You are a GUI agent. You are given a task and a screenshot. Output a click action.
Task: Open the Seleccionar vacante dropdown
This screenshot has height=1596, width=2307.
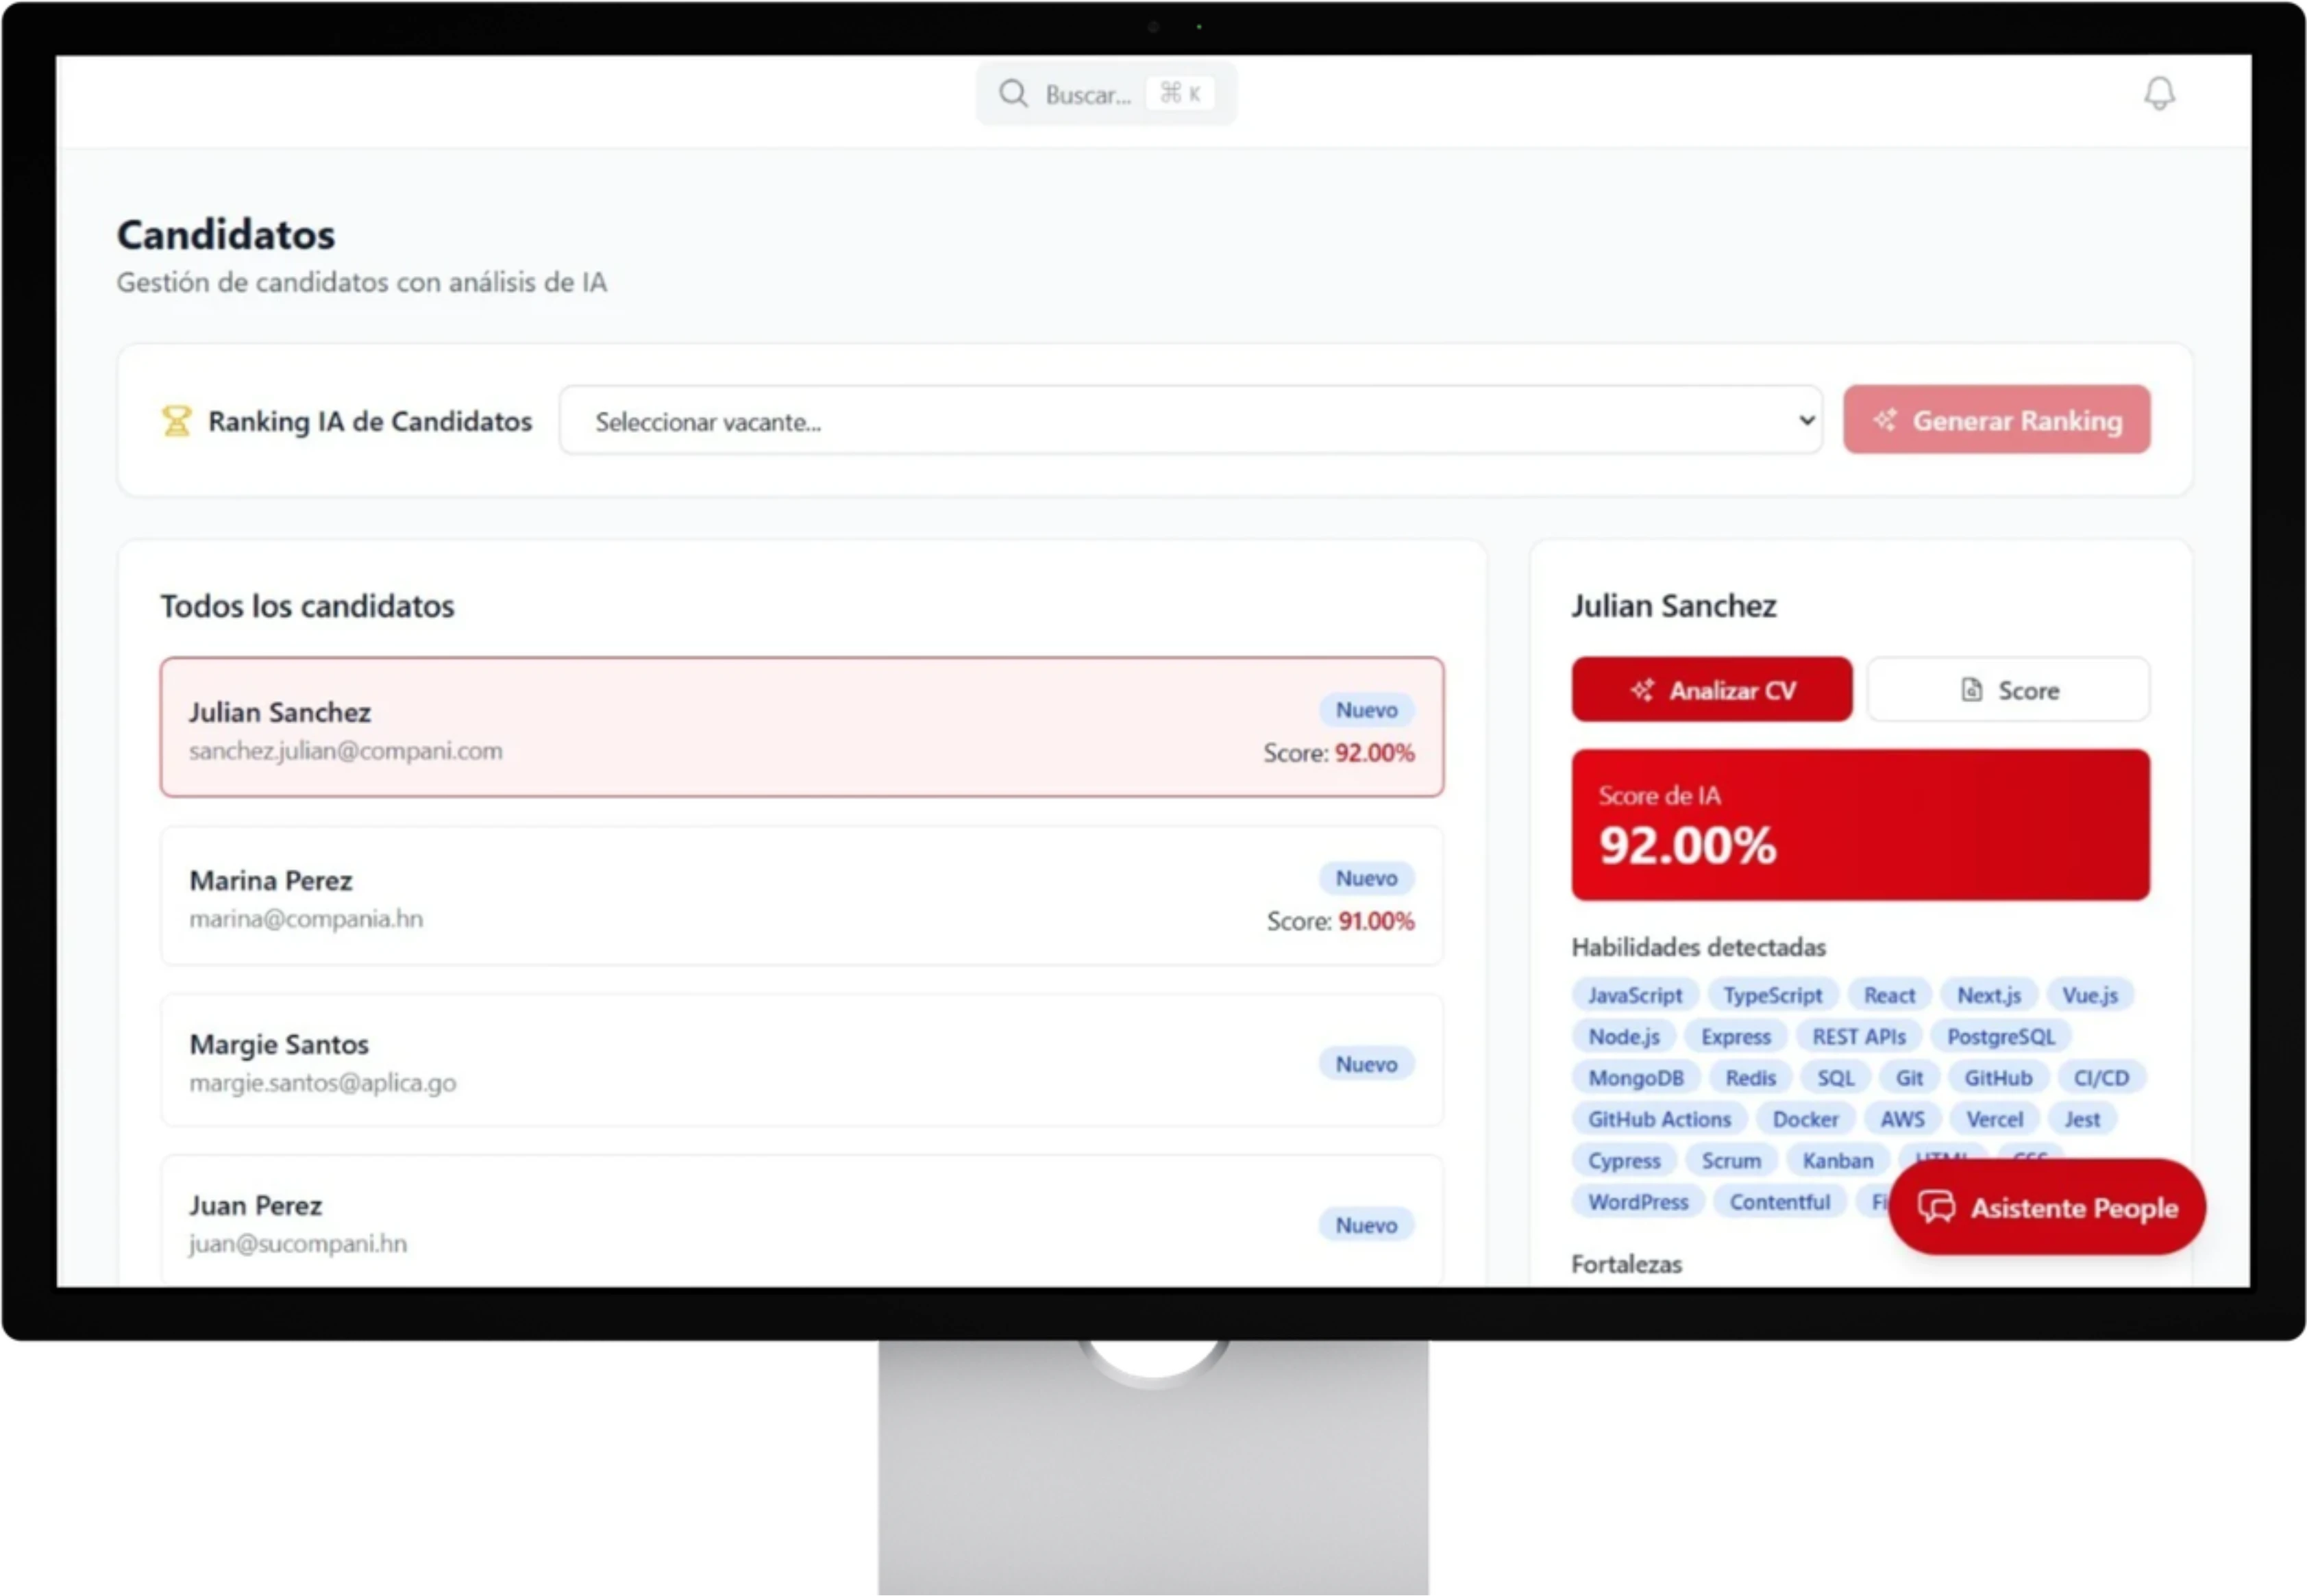pyautogui.click(x=1190, y=421)
